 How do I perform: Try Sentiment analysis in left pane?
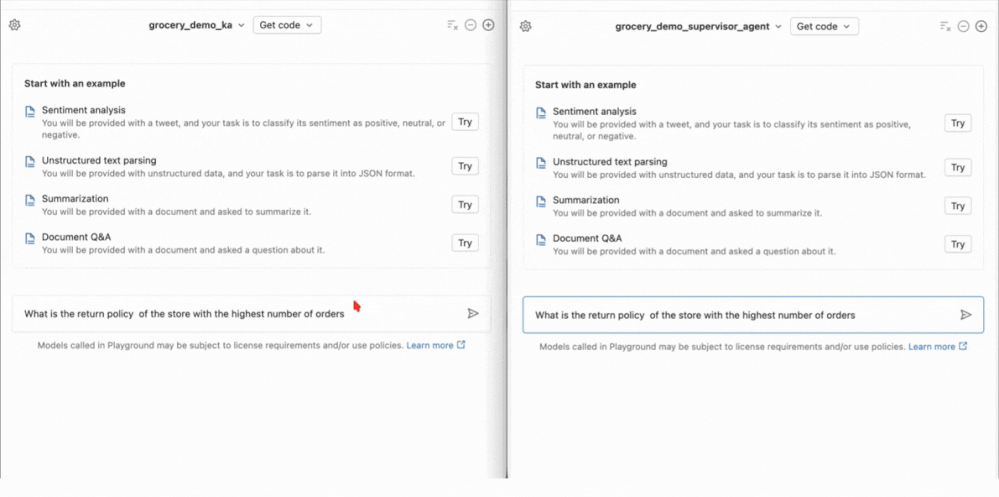(x=465, y=122)
